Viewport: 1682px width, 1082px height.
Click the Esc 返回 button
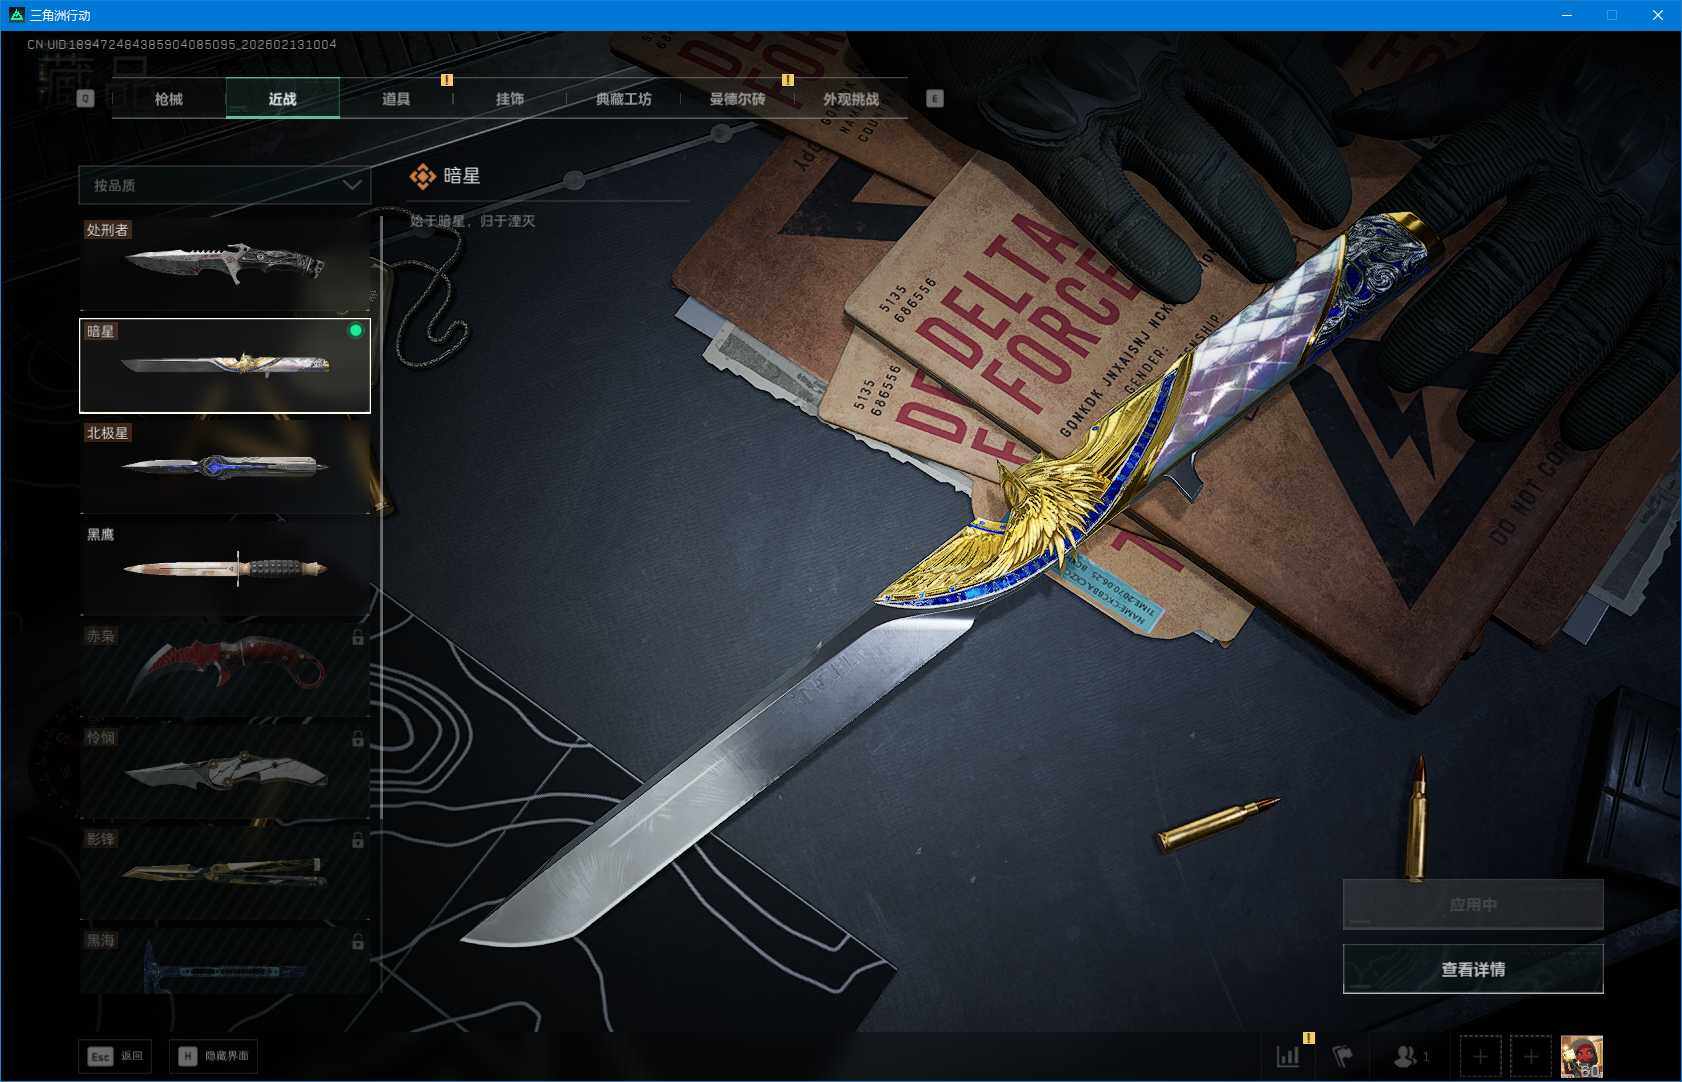pos(115,1056)
